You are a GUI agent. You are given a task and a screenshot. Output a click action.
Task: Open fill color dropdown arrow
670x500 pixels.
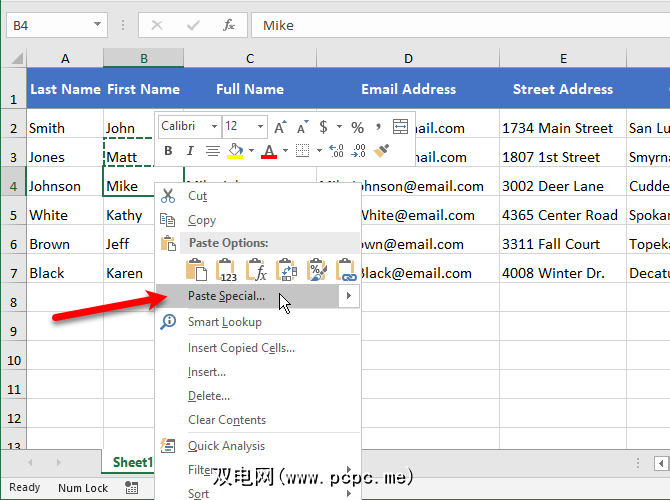(251, 150)
